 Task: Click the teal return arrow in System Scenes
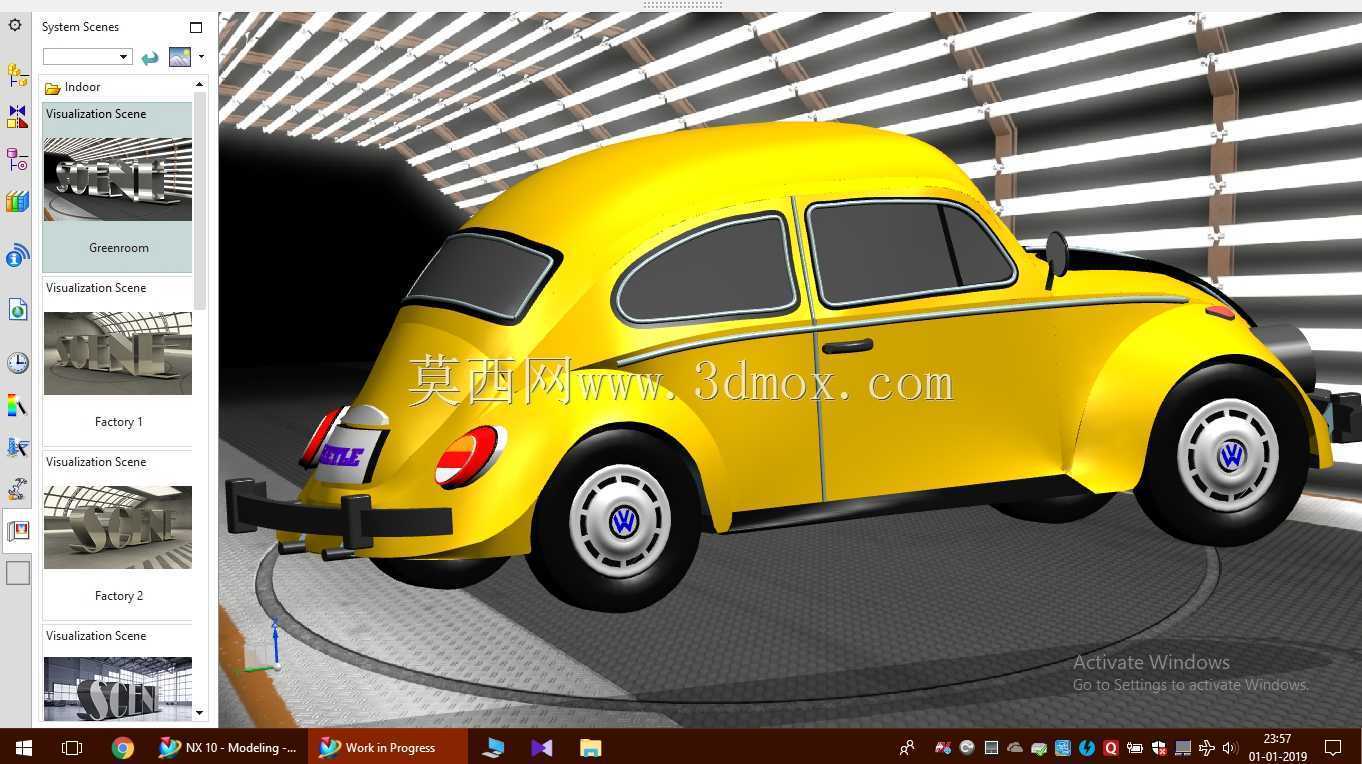coord(150,57)
